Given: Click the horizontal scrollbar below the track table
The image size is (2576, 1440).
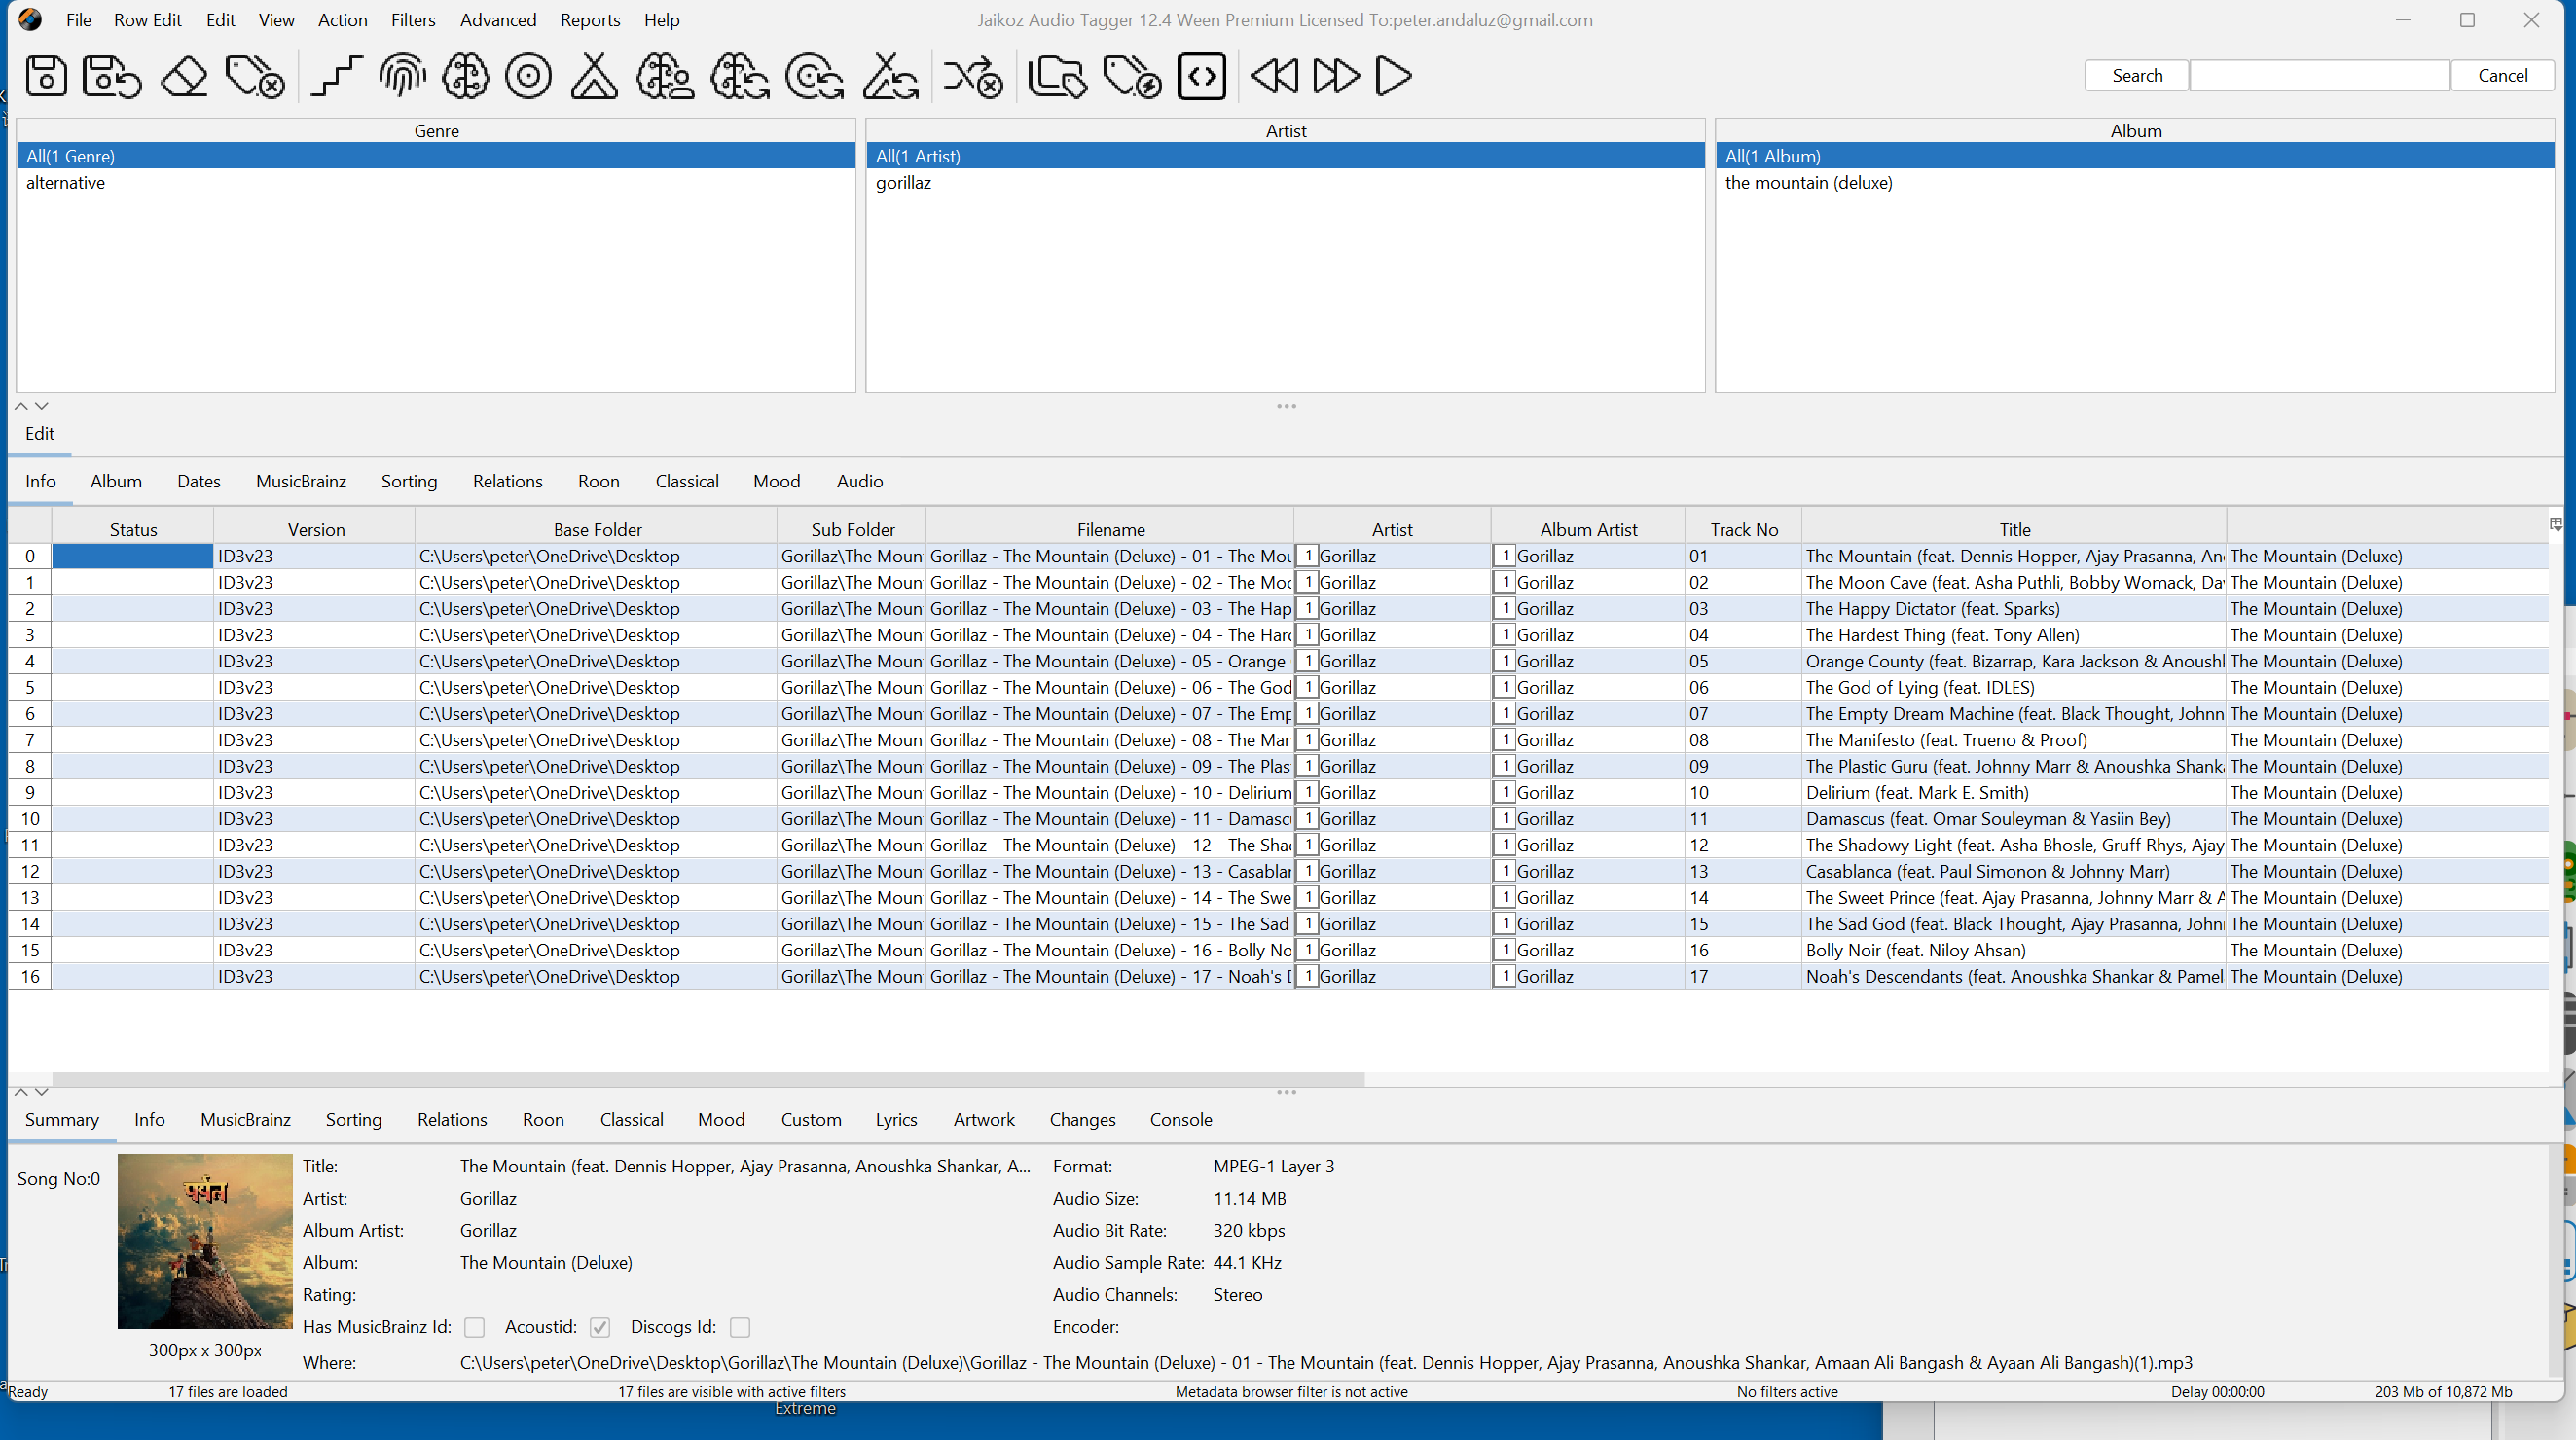Looking at the screenshot, I should [x=708, y=1079].
